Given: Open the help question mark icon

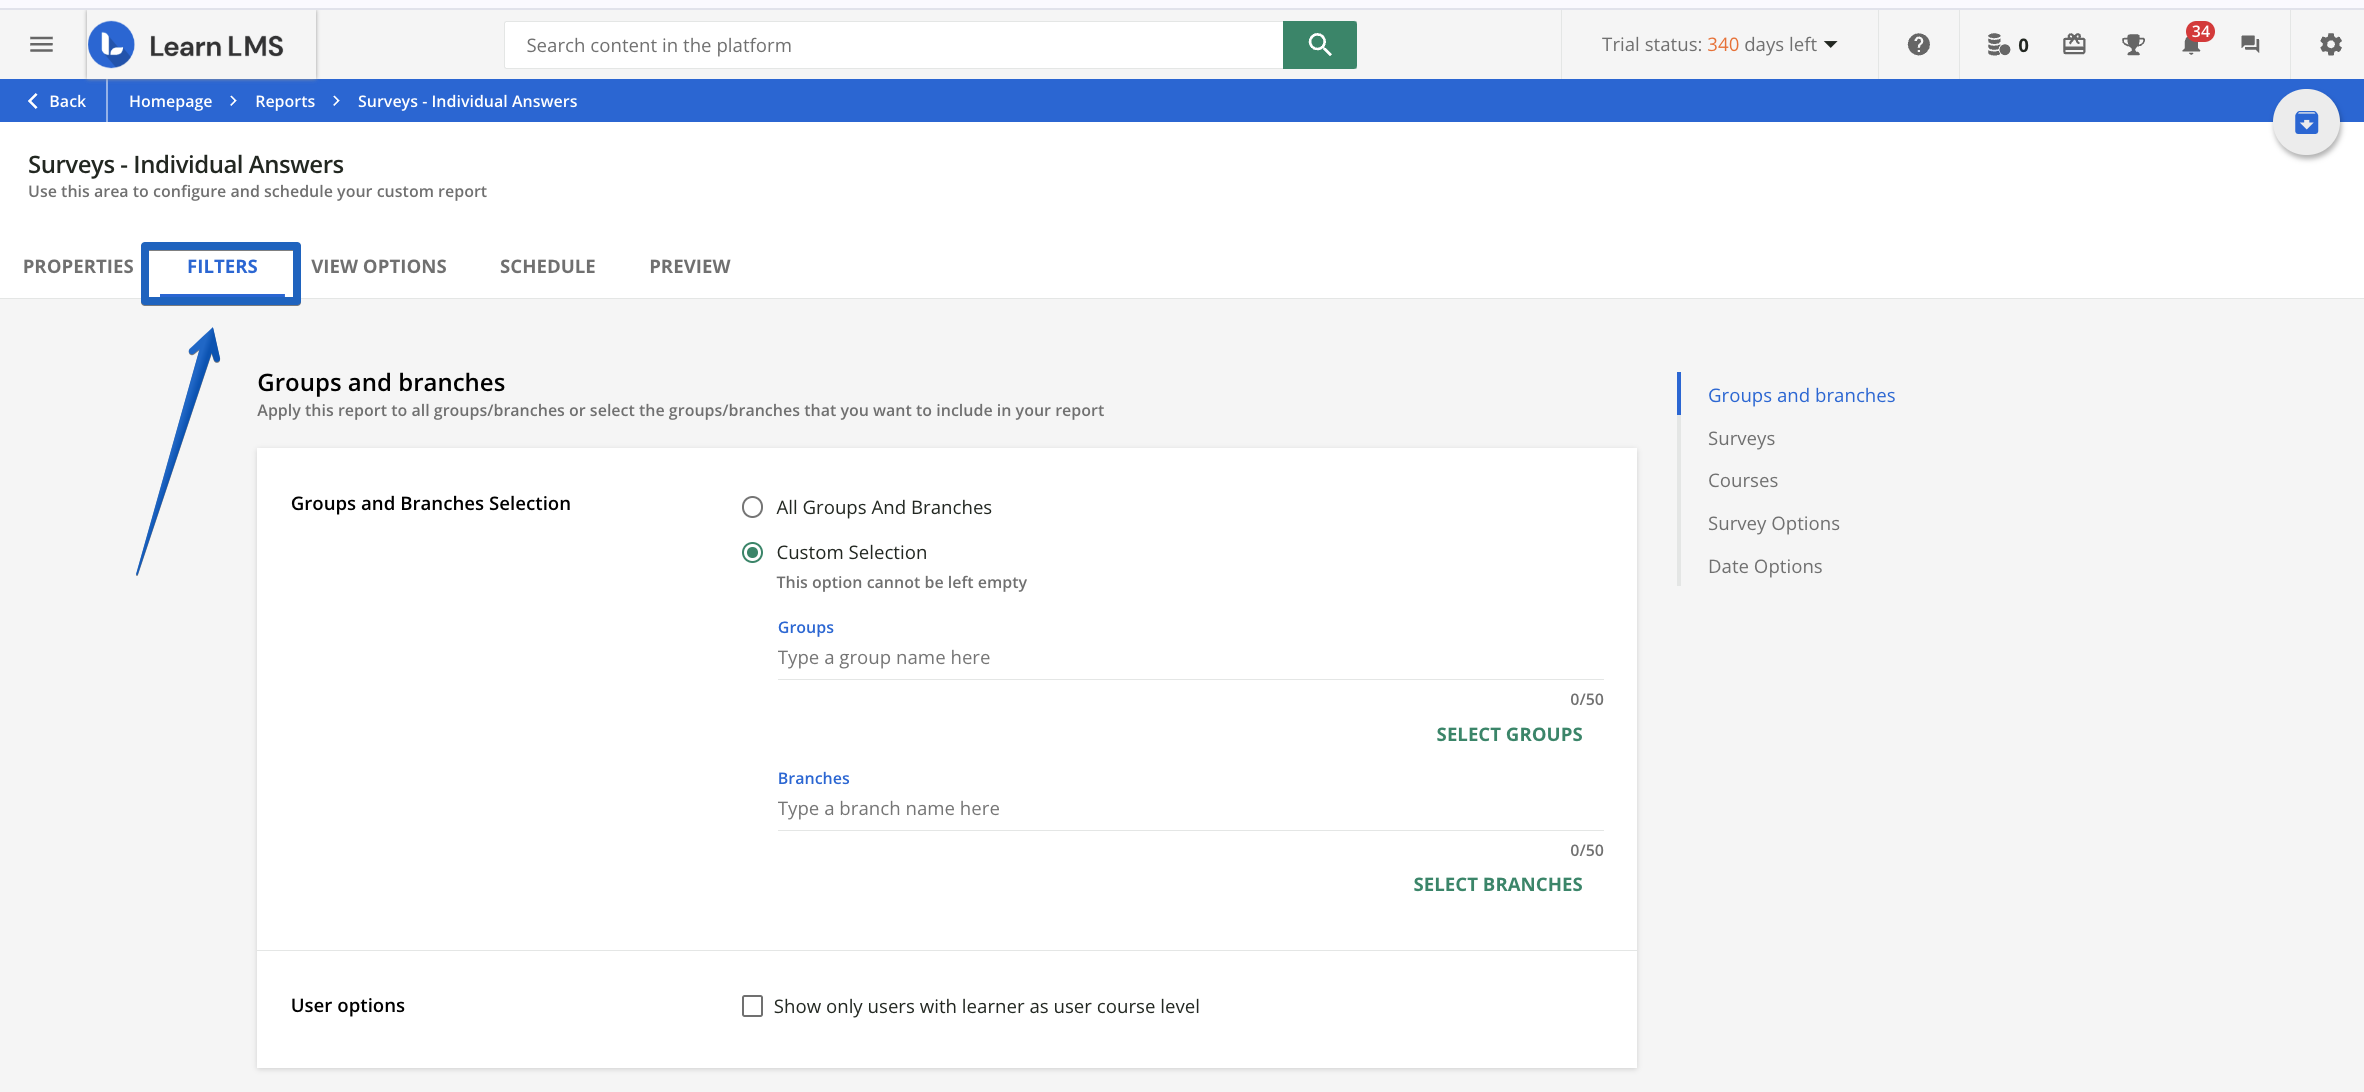Looking at the screenshot, I should tap(1918, 44).
